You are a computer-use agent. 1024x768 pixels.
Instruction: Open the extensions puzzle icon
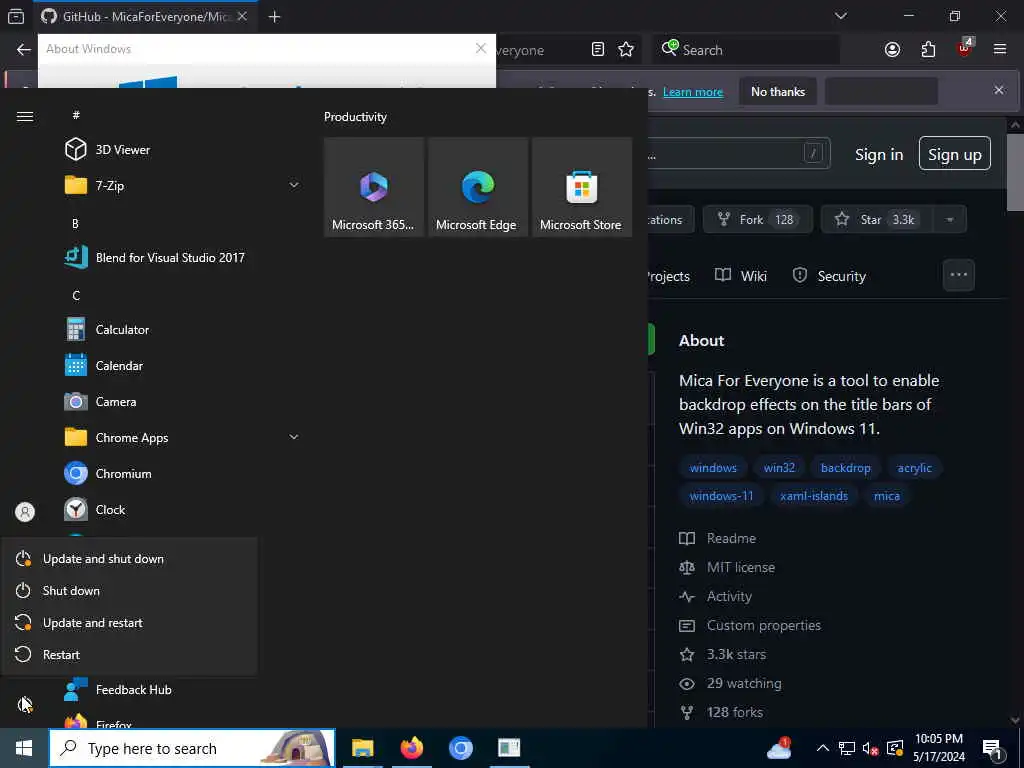pos(928,50)
